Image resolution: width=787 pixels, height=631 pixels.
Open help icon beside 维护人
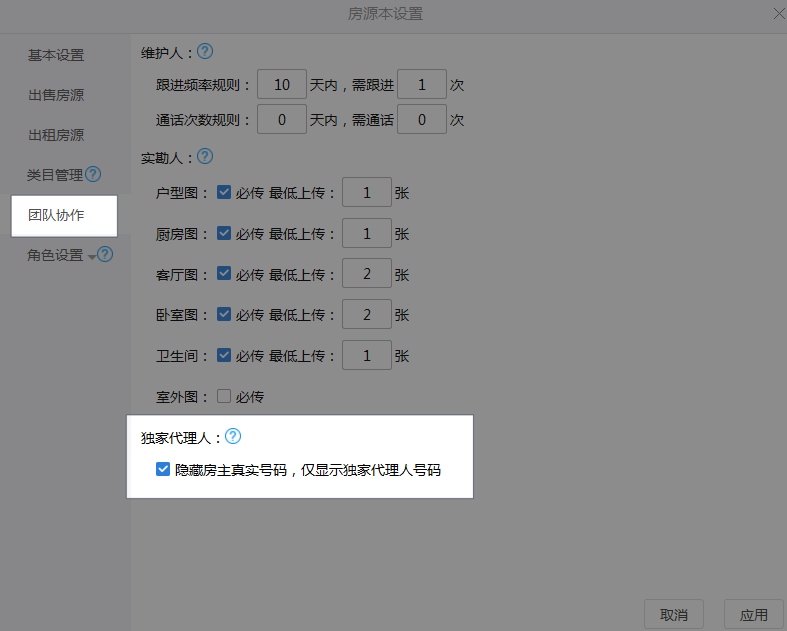coord(205,51)
